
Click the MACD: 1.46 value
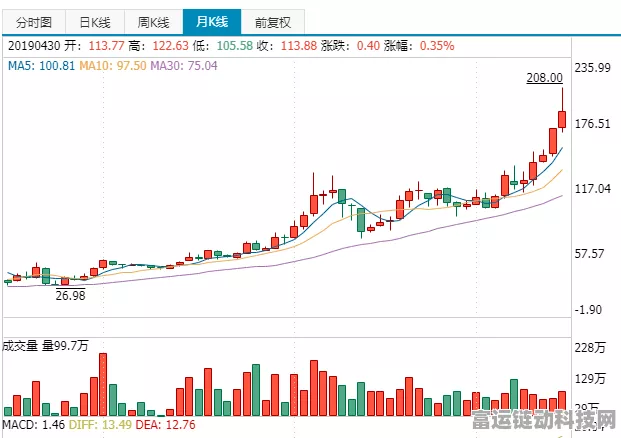coord(34,425)
